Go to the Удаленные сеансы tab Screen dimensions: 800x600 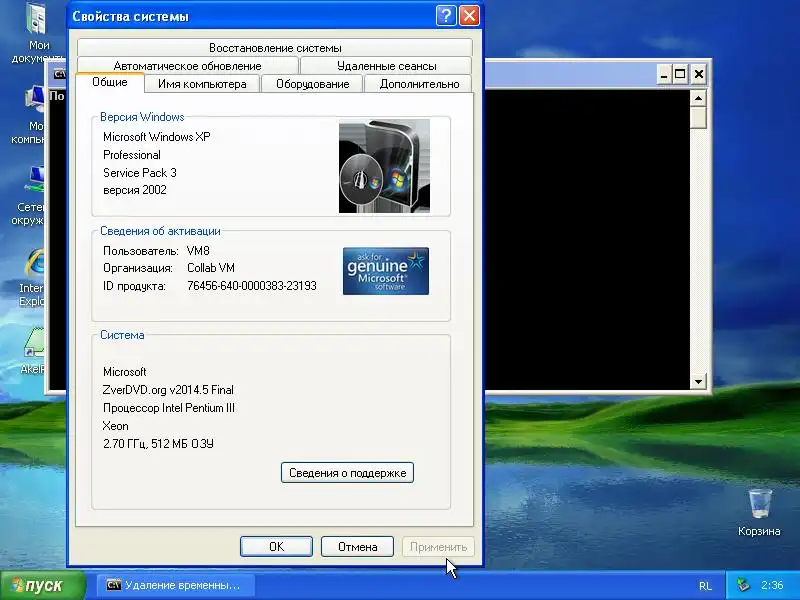(x=386, y=66)
